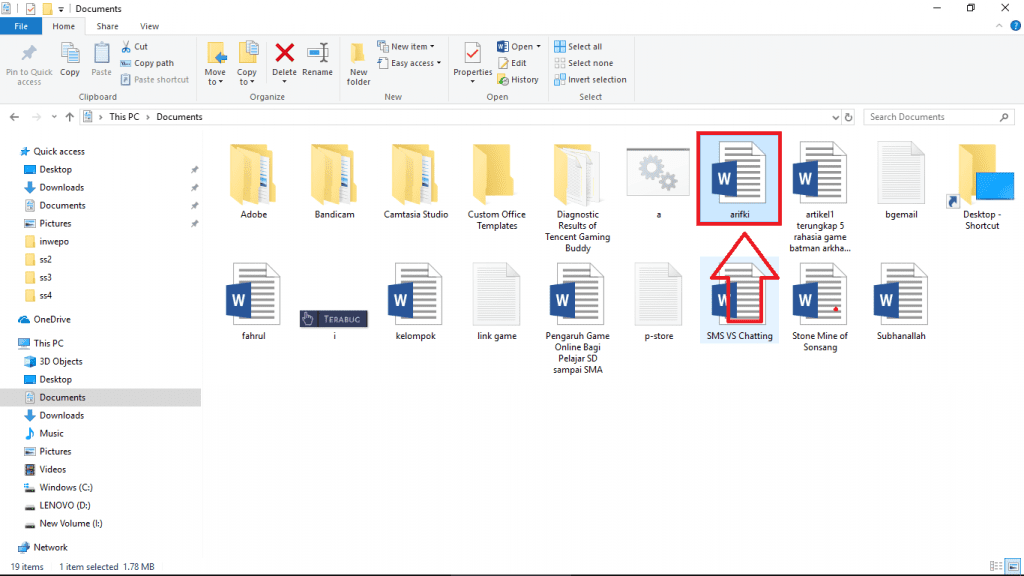Viewport: 1024px width, 576px height.
Task: Open the Move to dropdown
Action: pos(215,64)
